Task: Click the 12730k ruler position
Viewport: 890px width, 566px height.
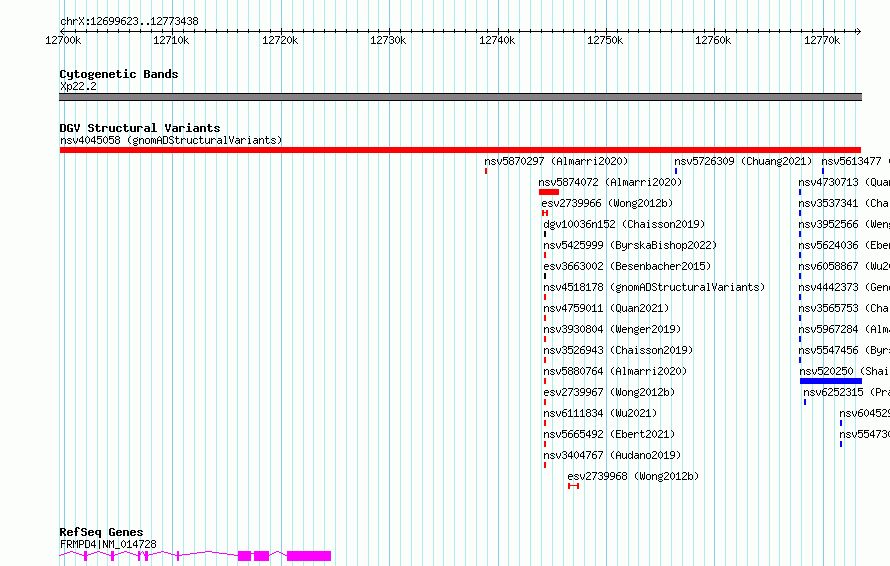Action: pos(388,40)
